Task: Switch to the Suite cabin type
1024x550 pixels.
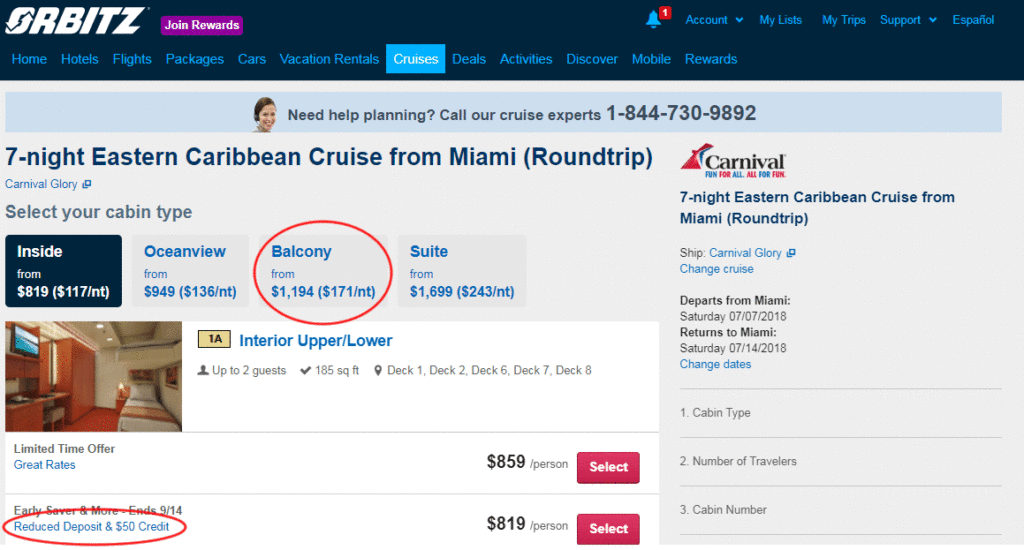Action: click(461, 271)
